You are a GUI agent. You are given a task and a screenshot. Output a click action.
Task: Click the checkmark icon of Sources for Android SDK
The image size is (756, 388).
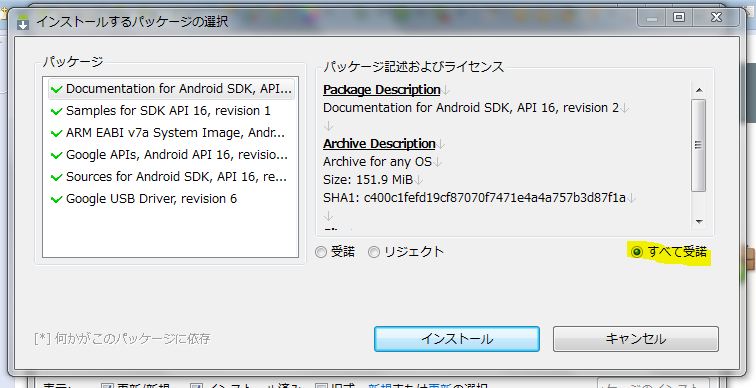pyautogui.click(x=56, y=177)
